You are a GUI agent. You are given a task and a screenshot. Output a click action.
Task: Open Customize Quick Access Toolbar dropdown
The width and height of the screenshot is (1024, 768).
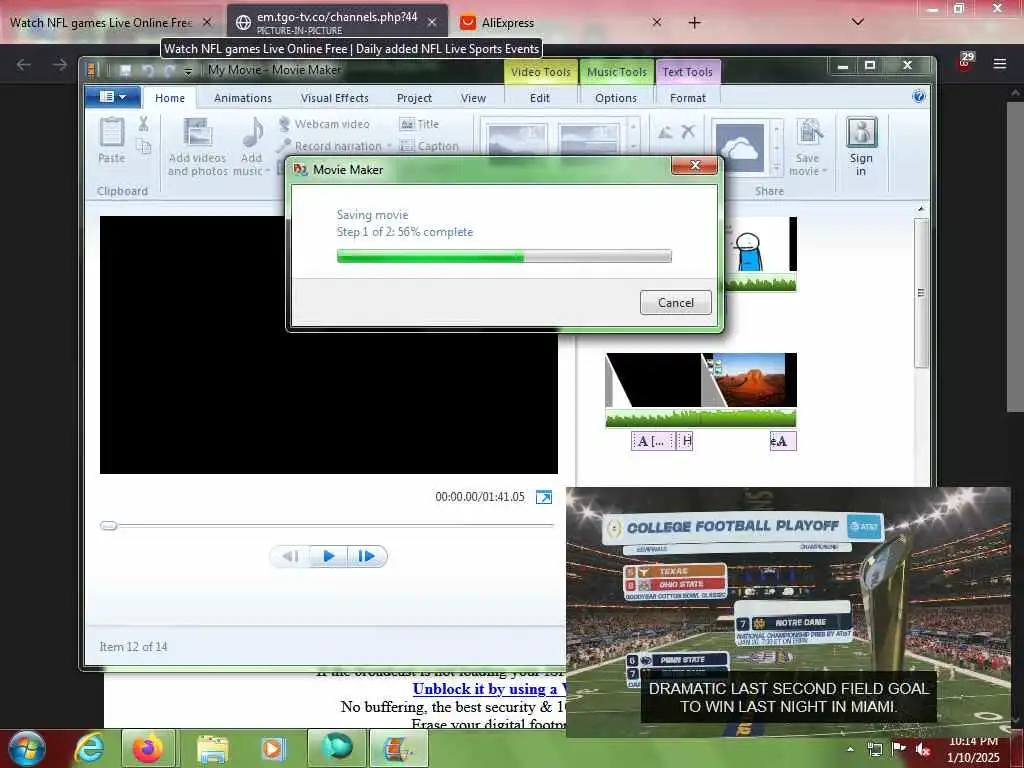[188, 71]
